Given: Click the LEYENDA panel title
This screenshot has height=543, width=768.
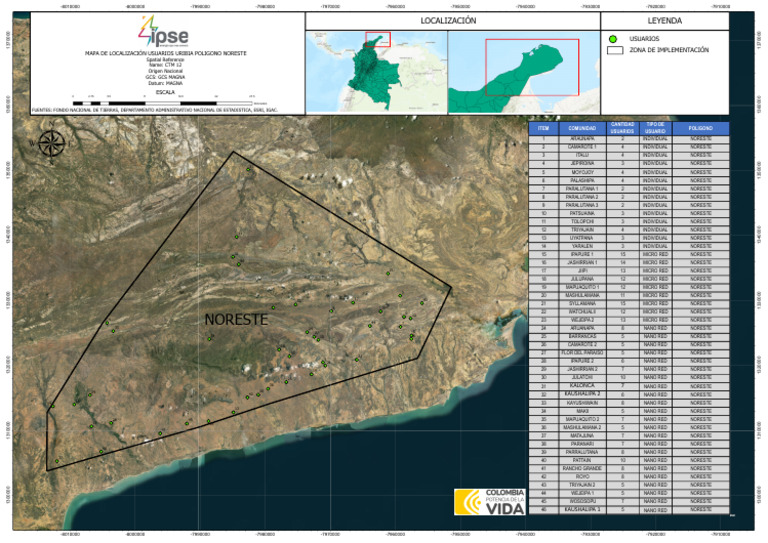Looking at the screenshot, I should point(665,21).
